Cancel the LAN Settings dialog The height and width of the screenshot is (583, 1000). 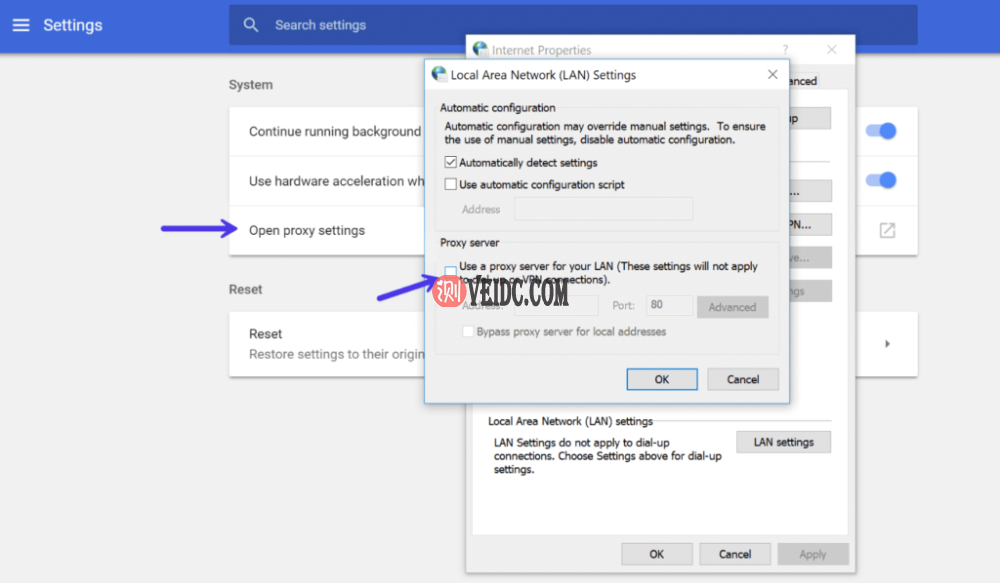742,379
